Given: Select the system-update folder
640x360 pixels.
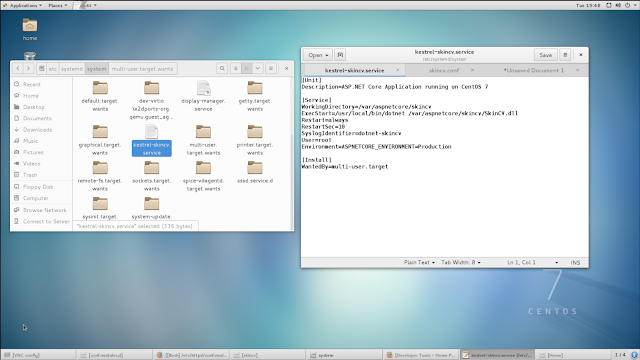Looking at the screenshot, I should coord(151,208).
